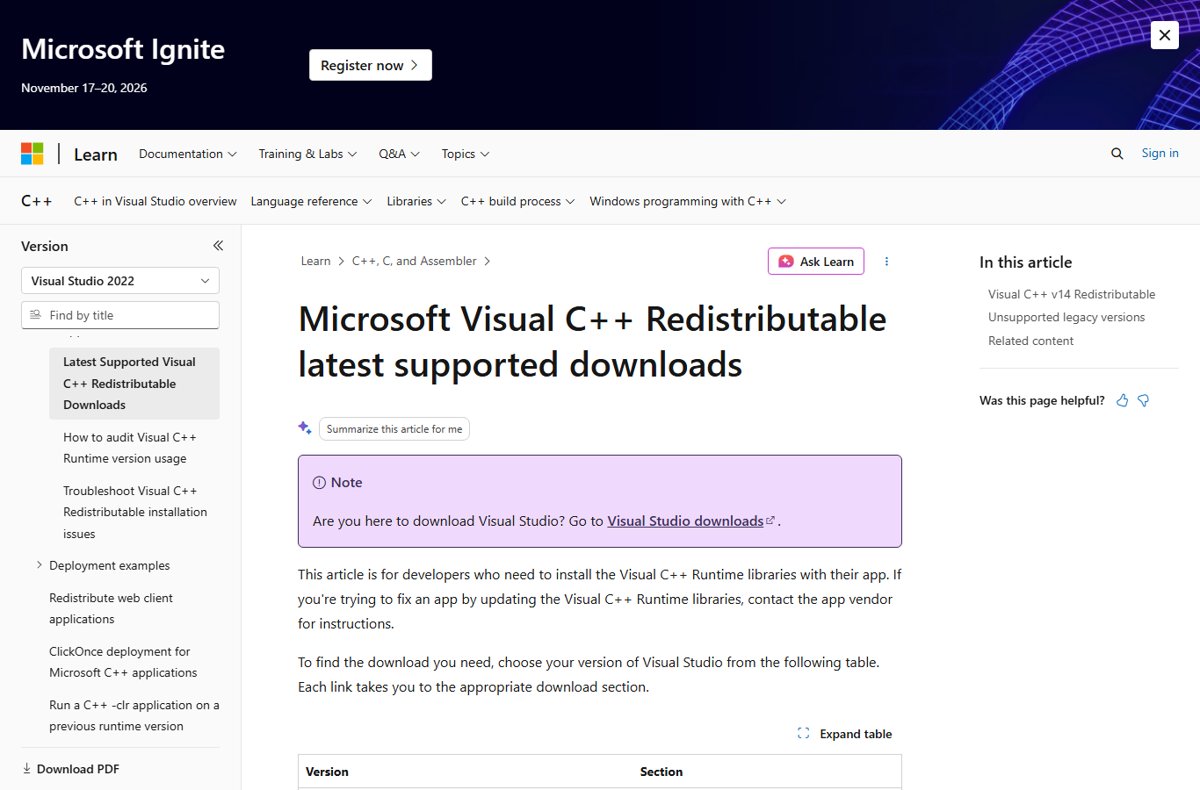Click the C++ product title
The width and height of the screenshot is (1200, 790).
click(37, 201)
